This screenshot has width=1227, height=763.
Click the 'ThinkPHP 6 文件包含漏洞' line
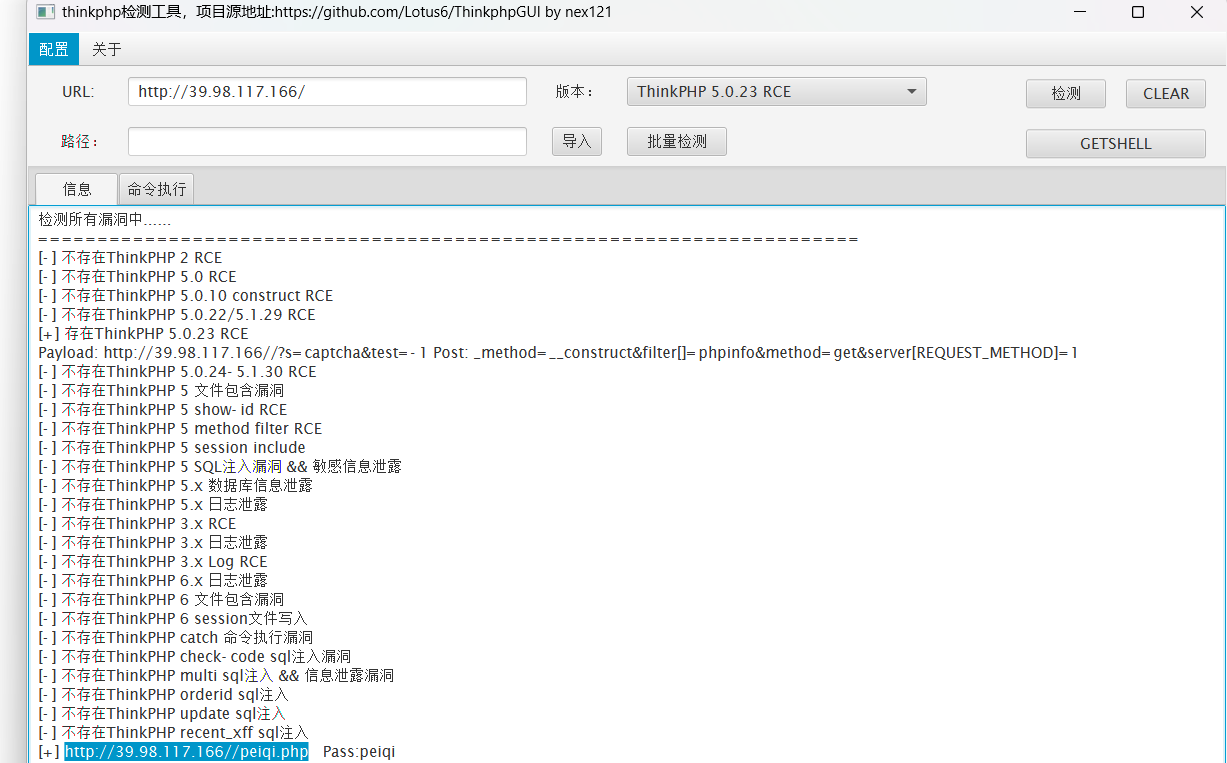pos(161,600)
